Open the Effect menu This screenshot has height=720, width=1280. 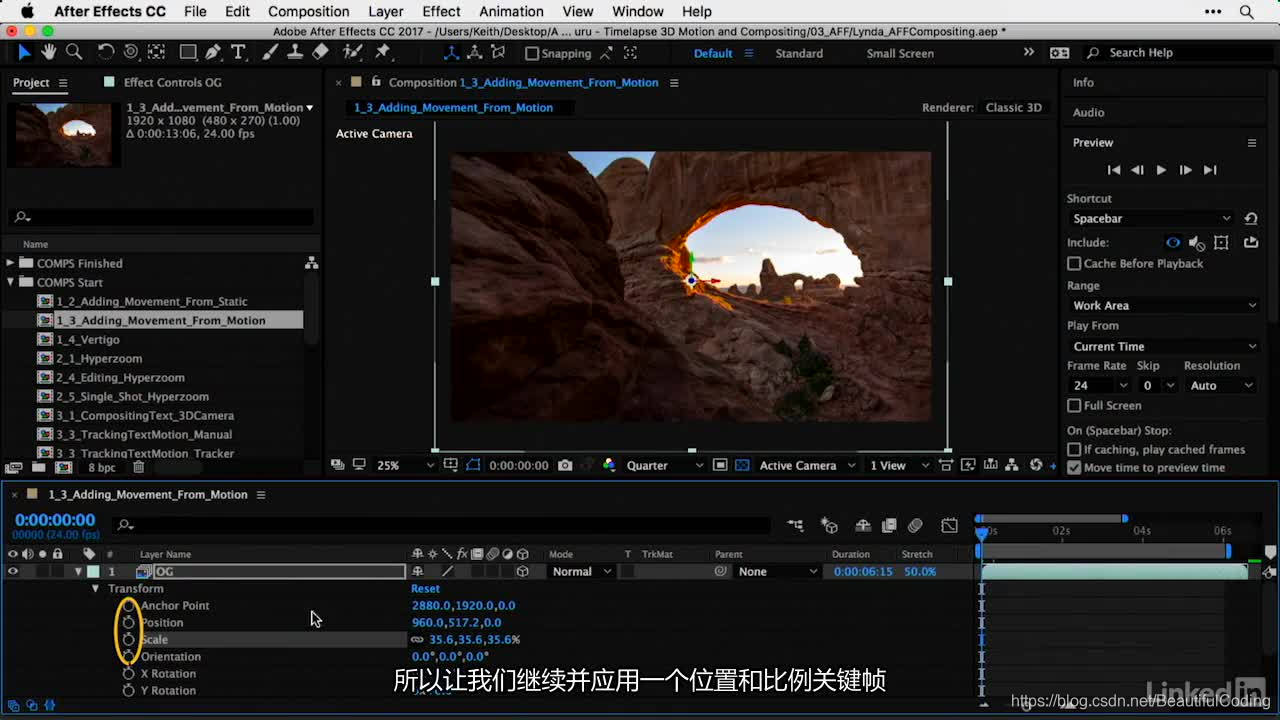[x=441, y=12]
